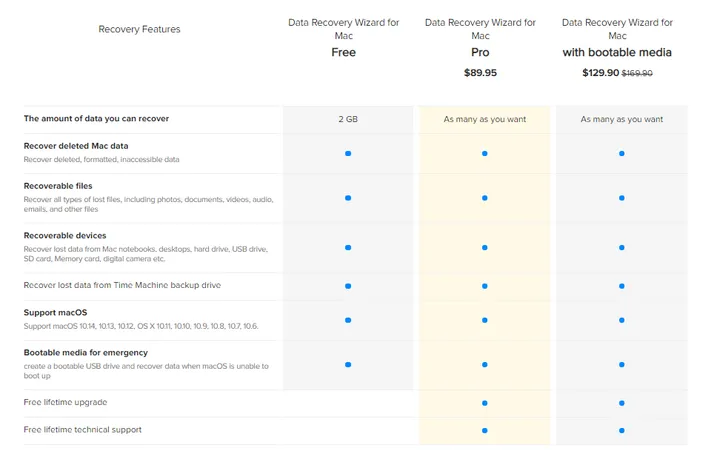Click the Pro column dot for Recoverable files
Screen dimensions: 720x450
[485, 198]
